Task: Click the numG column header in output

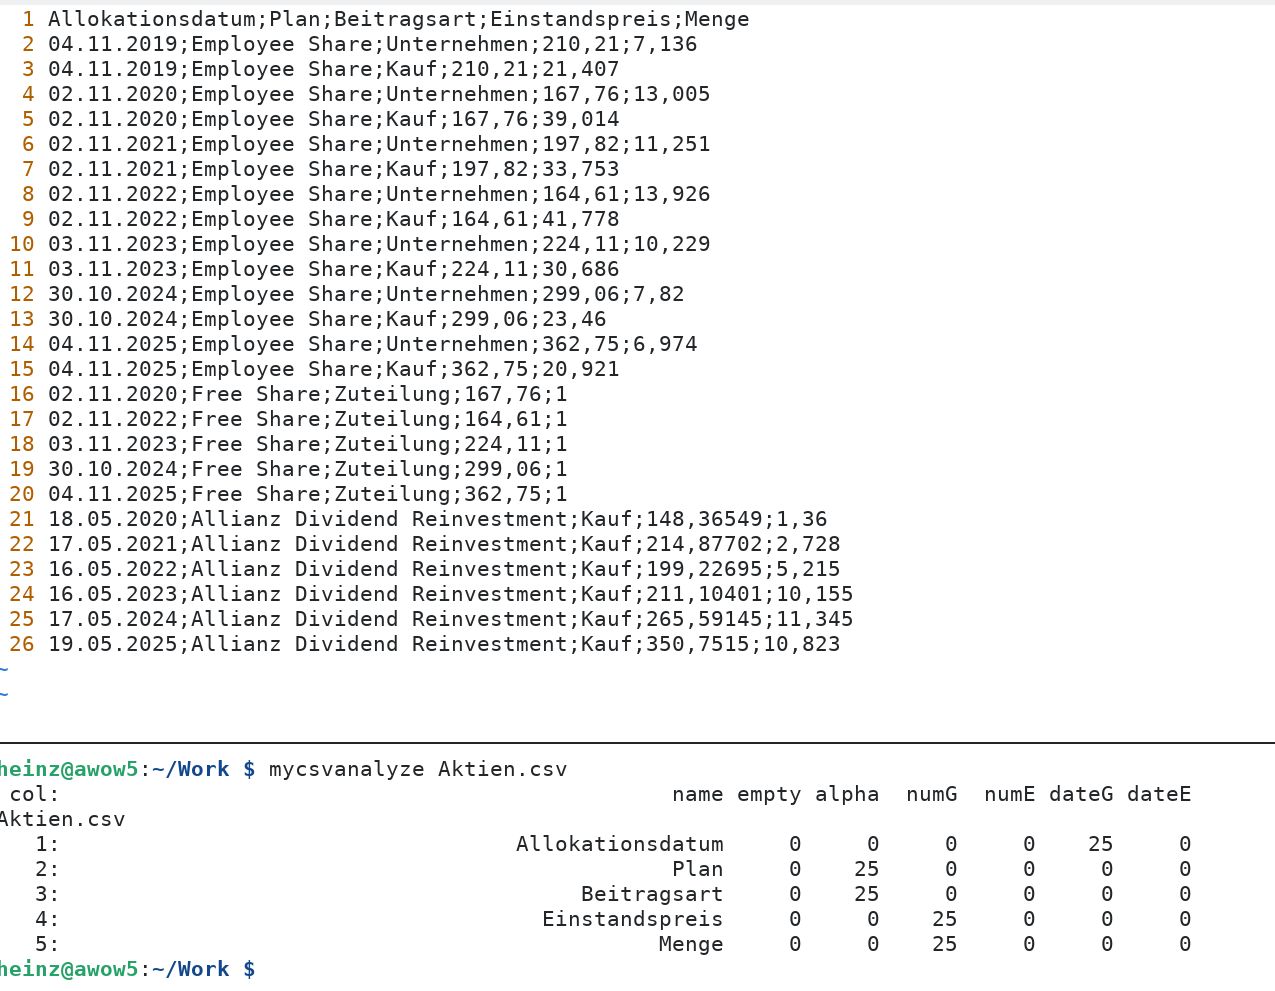Action: coord(931,794)
